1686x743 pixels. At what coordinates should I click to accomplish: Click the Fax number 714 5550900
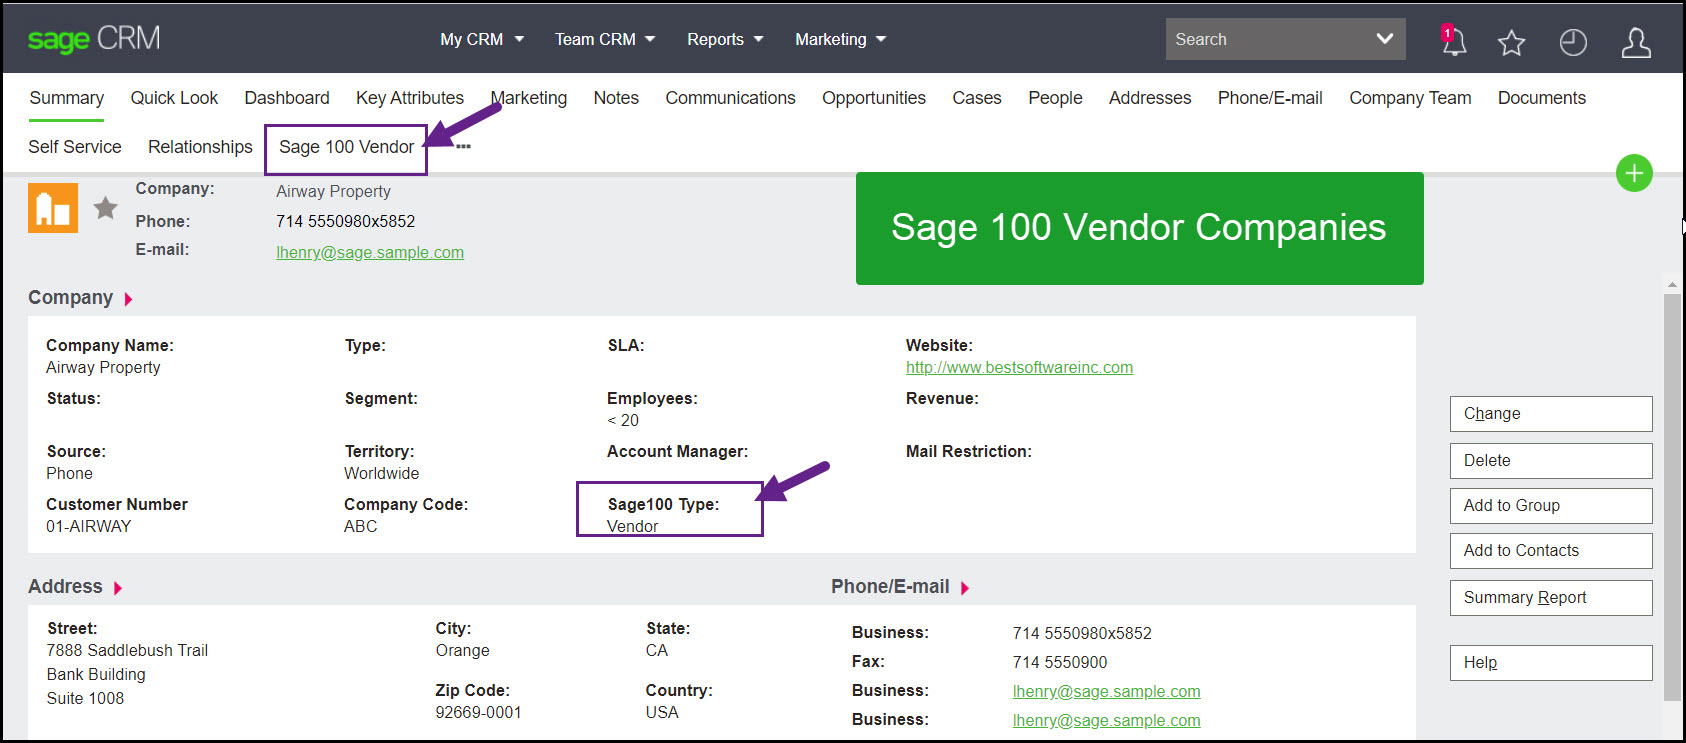click(x=1060, y=663)
